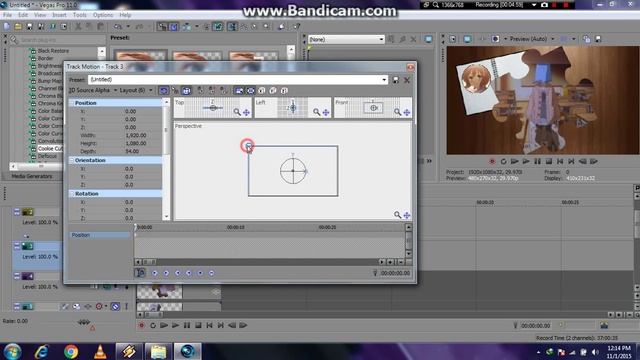Open the Edit menu
This screenshot has width=640, height=360.
click(23, 15)
